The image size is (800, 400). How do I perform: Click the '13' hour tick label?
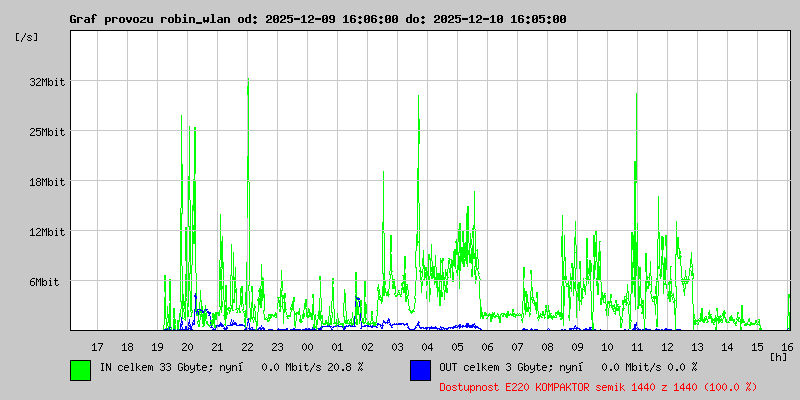coord(697,347)
